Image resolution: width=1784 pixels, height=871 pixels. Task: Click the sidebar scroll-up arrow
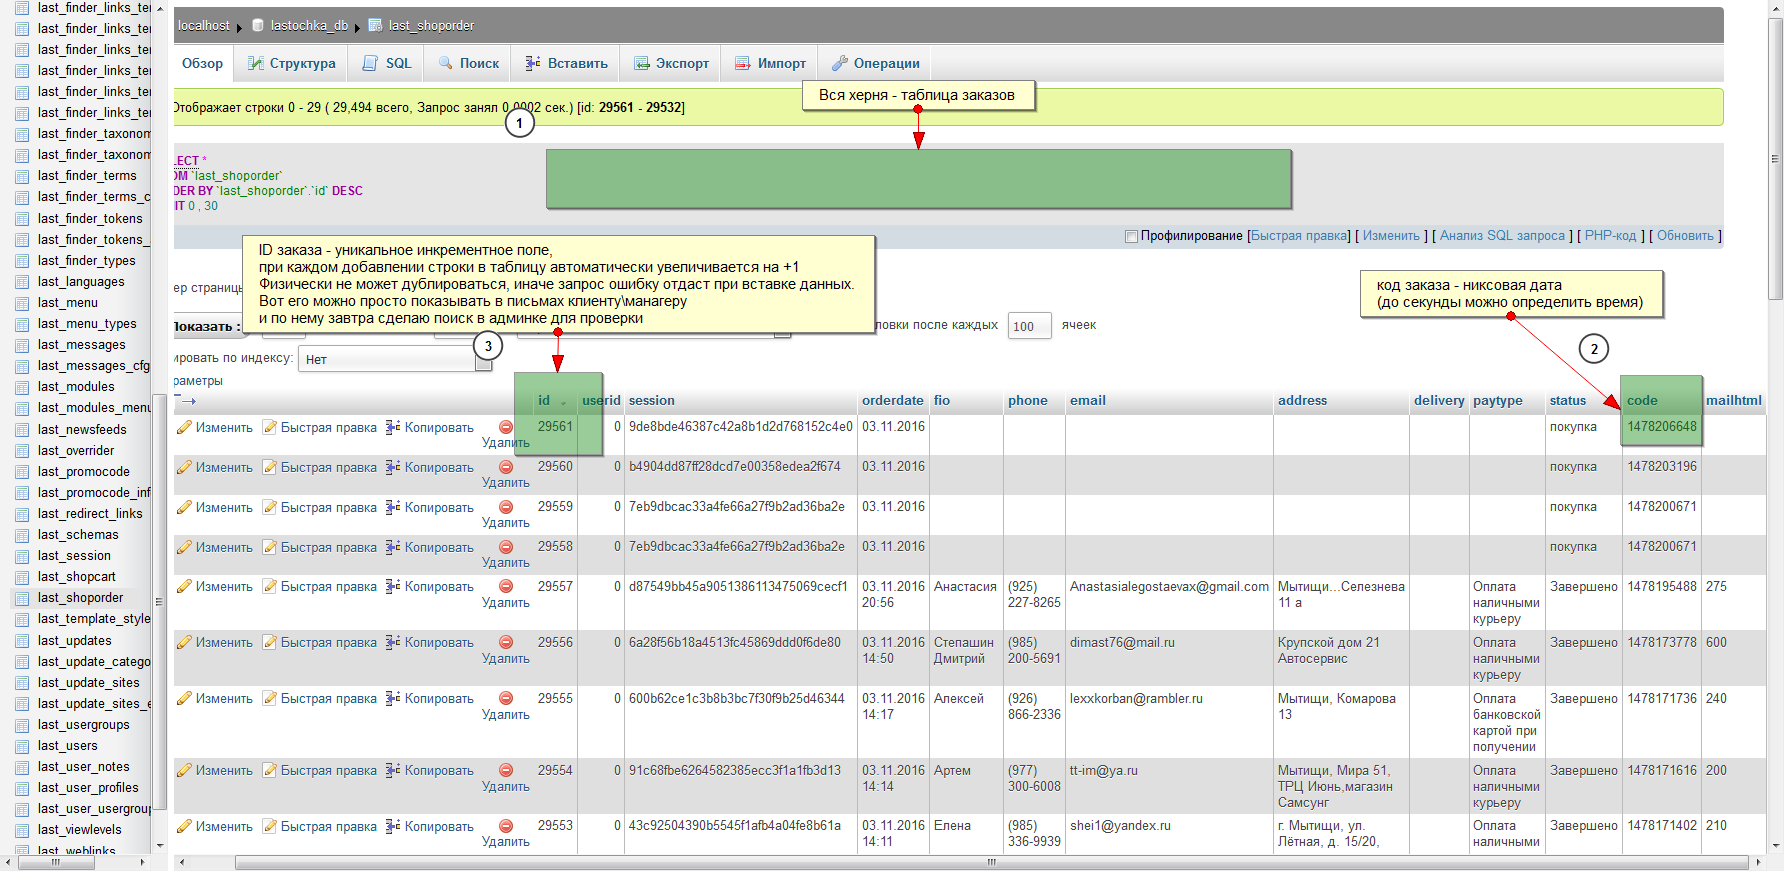pyautogui.click(x=160, y=8)
